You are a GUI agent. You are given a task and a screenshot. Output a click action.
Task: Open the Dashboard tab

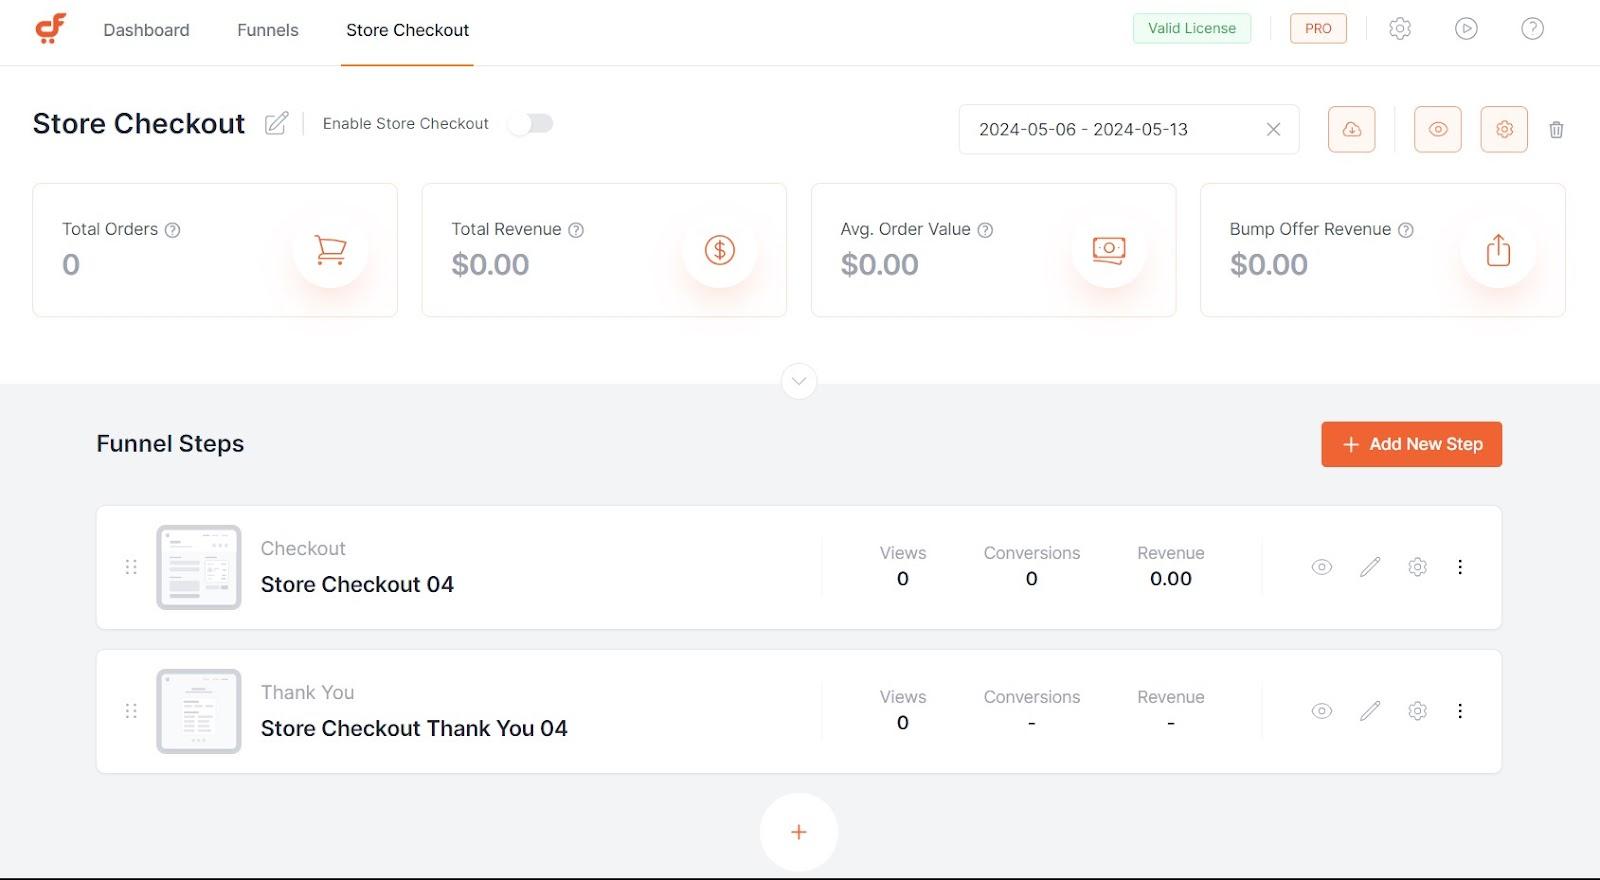(146, 30)
